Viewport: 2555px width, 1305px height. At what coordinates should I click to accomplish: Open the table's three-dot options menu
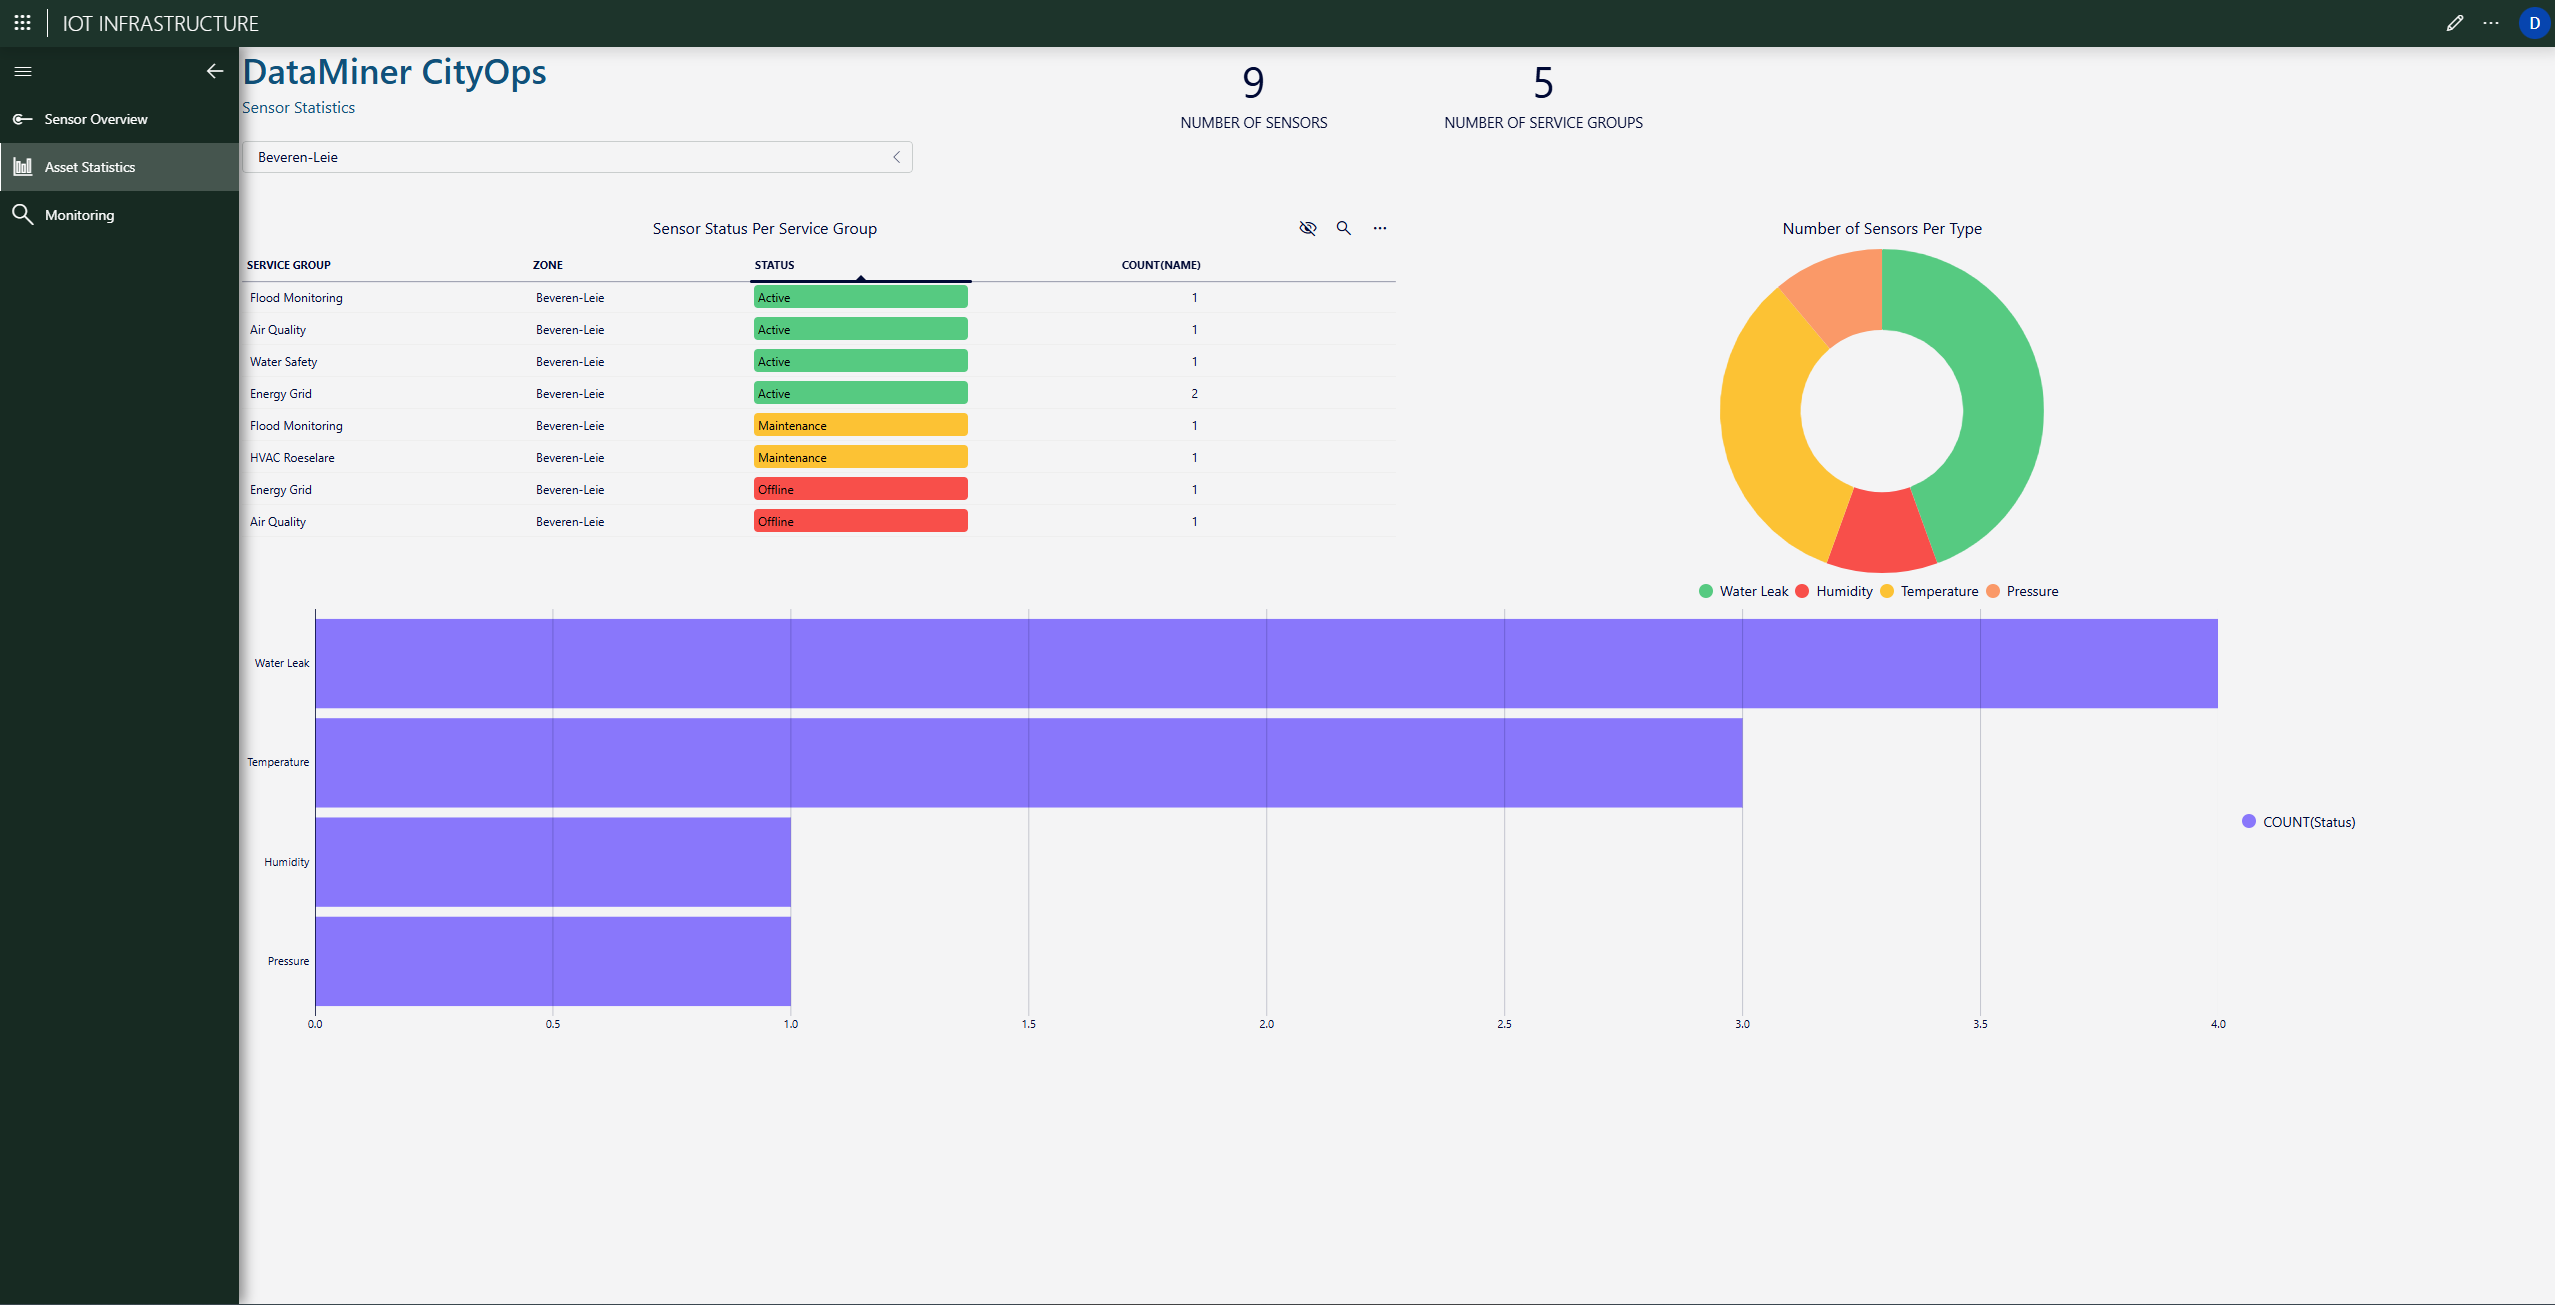1379,228
